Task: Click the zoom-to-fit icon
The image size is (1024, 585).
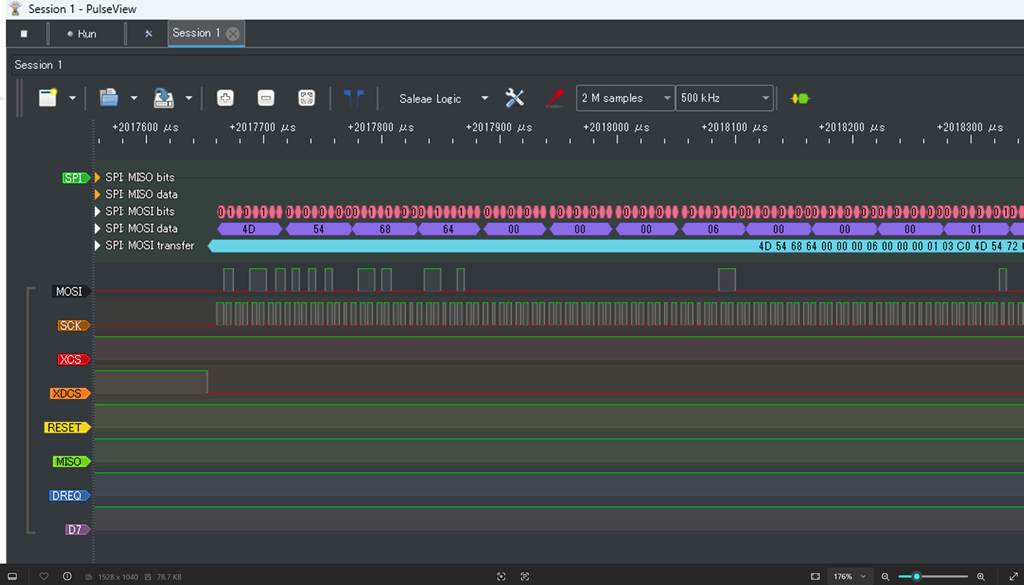Action: tap(306, 98)
